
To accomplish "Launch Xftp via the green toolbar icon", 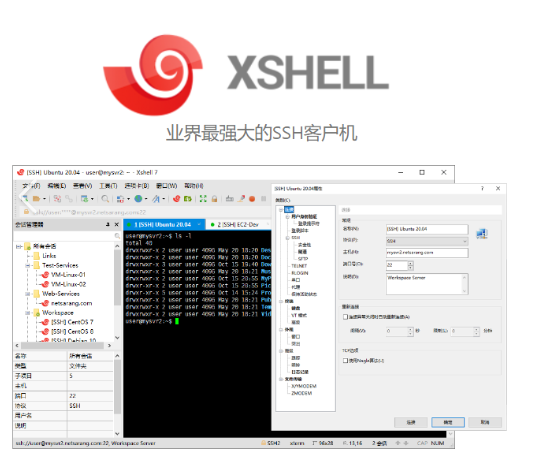I will coord(188,198).
